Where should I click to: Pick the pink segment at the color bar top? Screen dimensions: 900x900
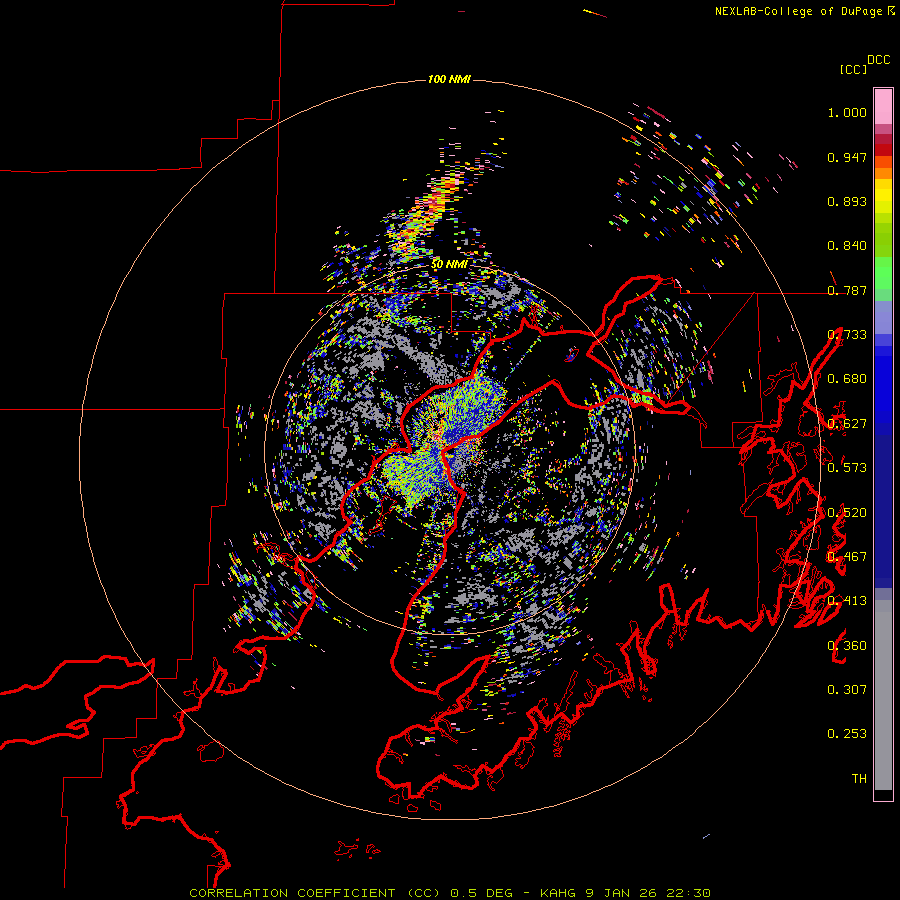(x=883, y=106)
